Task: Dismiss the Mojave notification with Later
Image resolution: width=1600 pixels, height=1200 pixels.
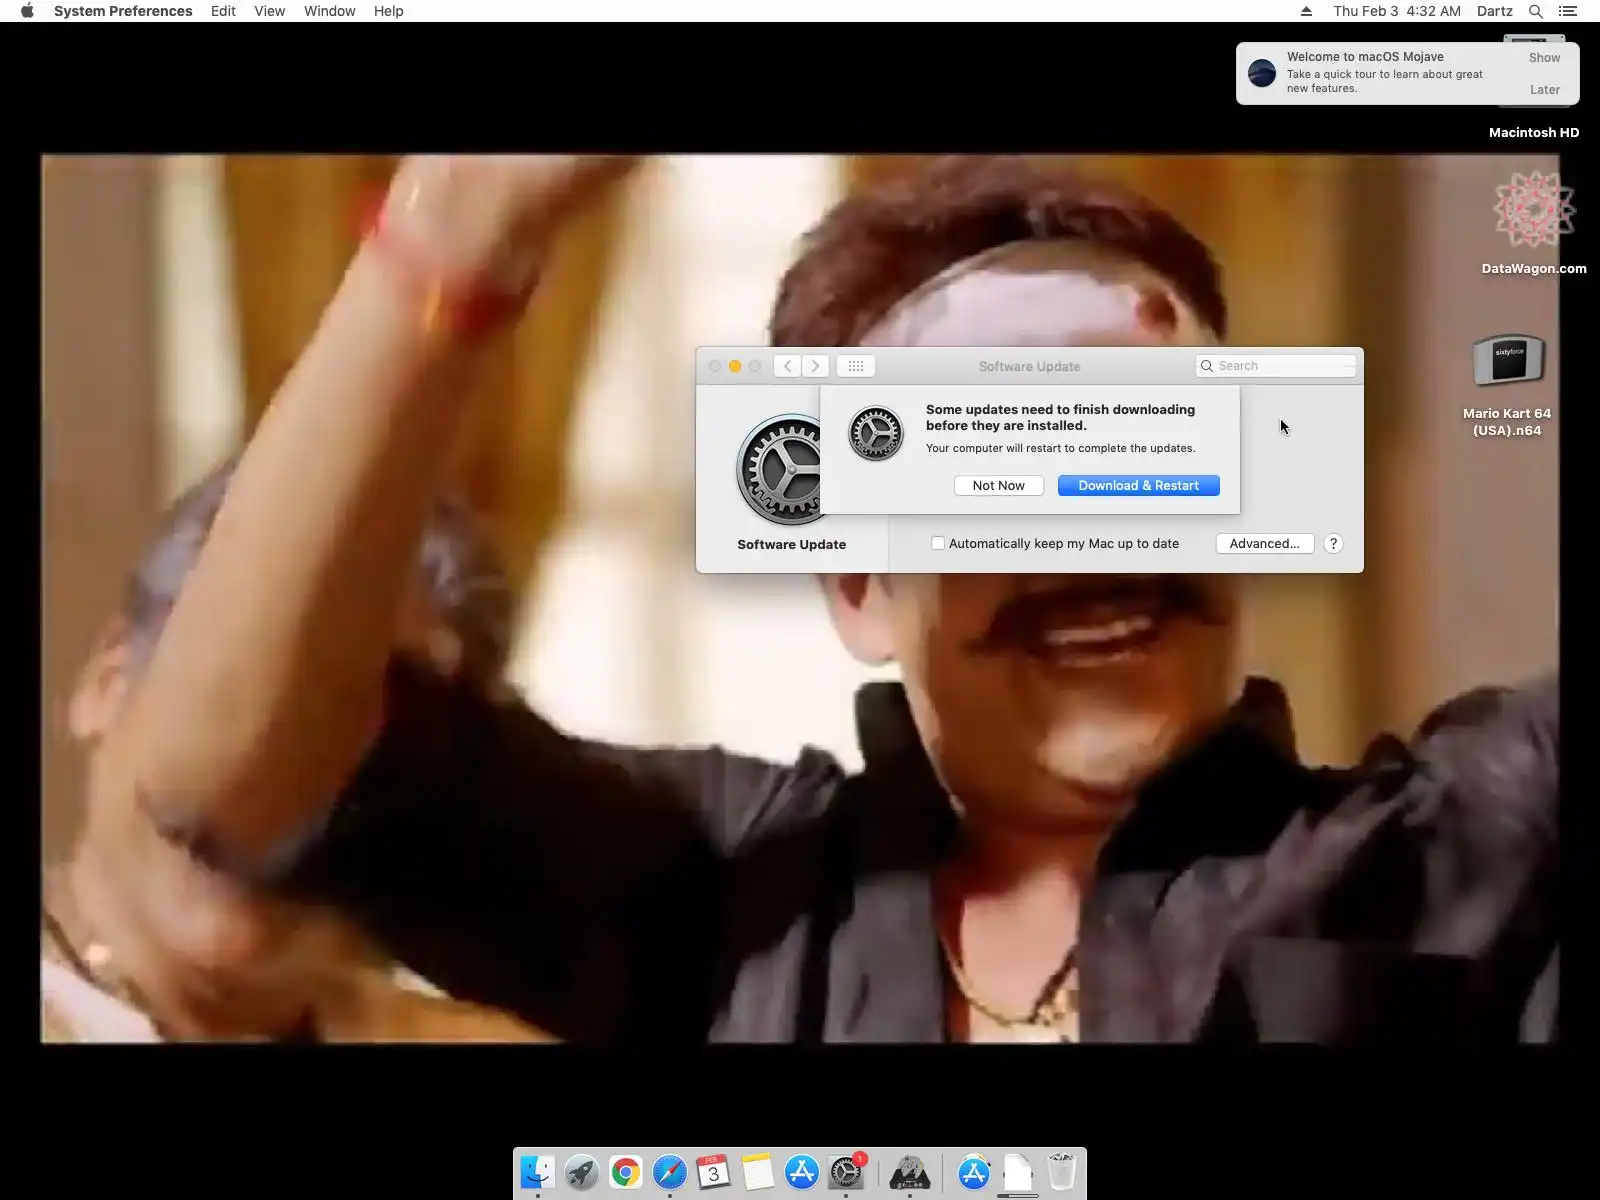Action: pos(1544,89)
